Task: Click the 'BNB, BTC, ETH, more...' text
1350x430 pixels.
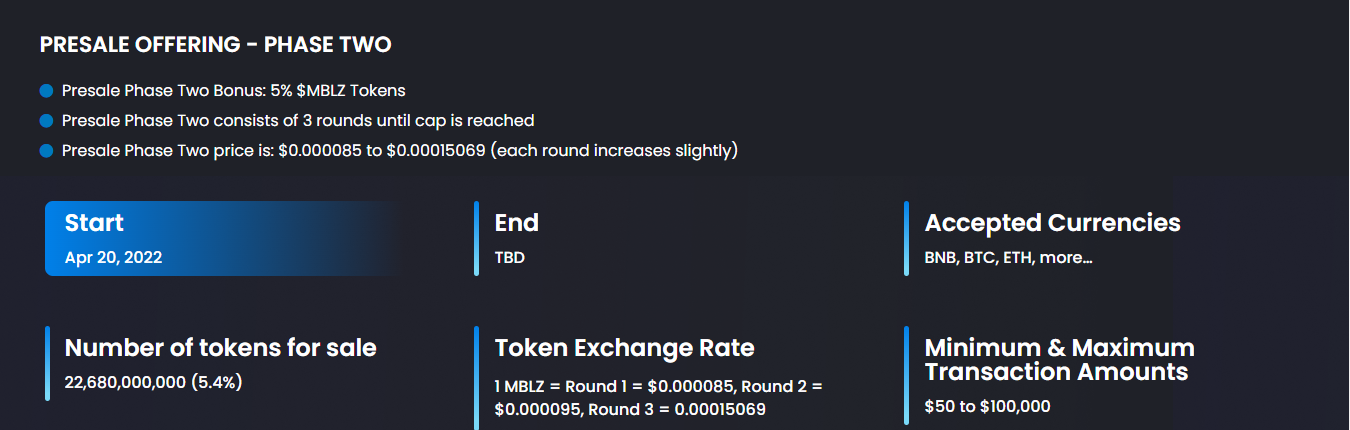Action: tap(1009, 257)
